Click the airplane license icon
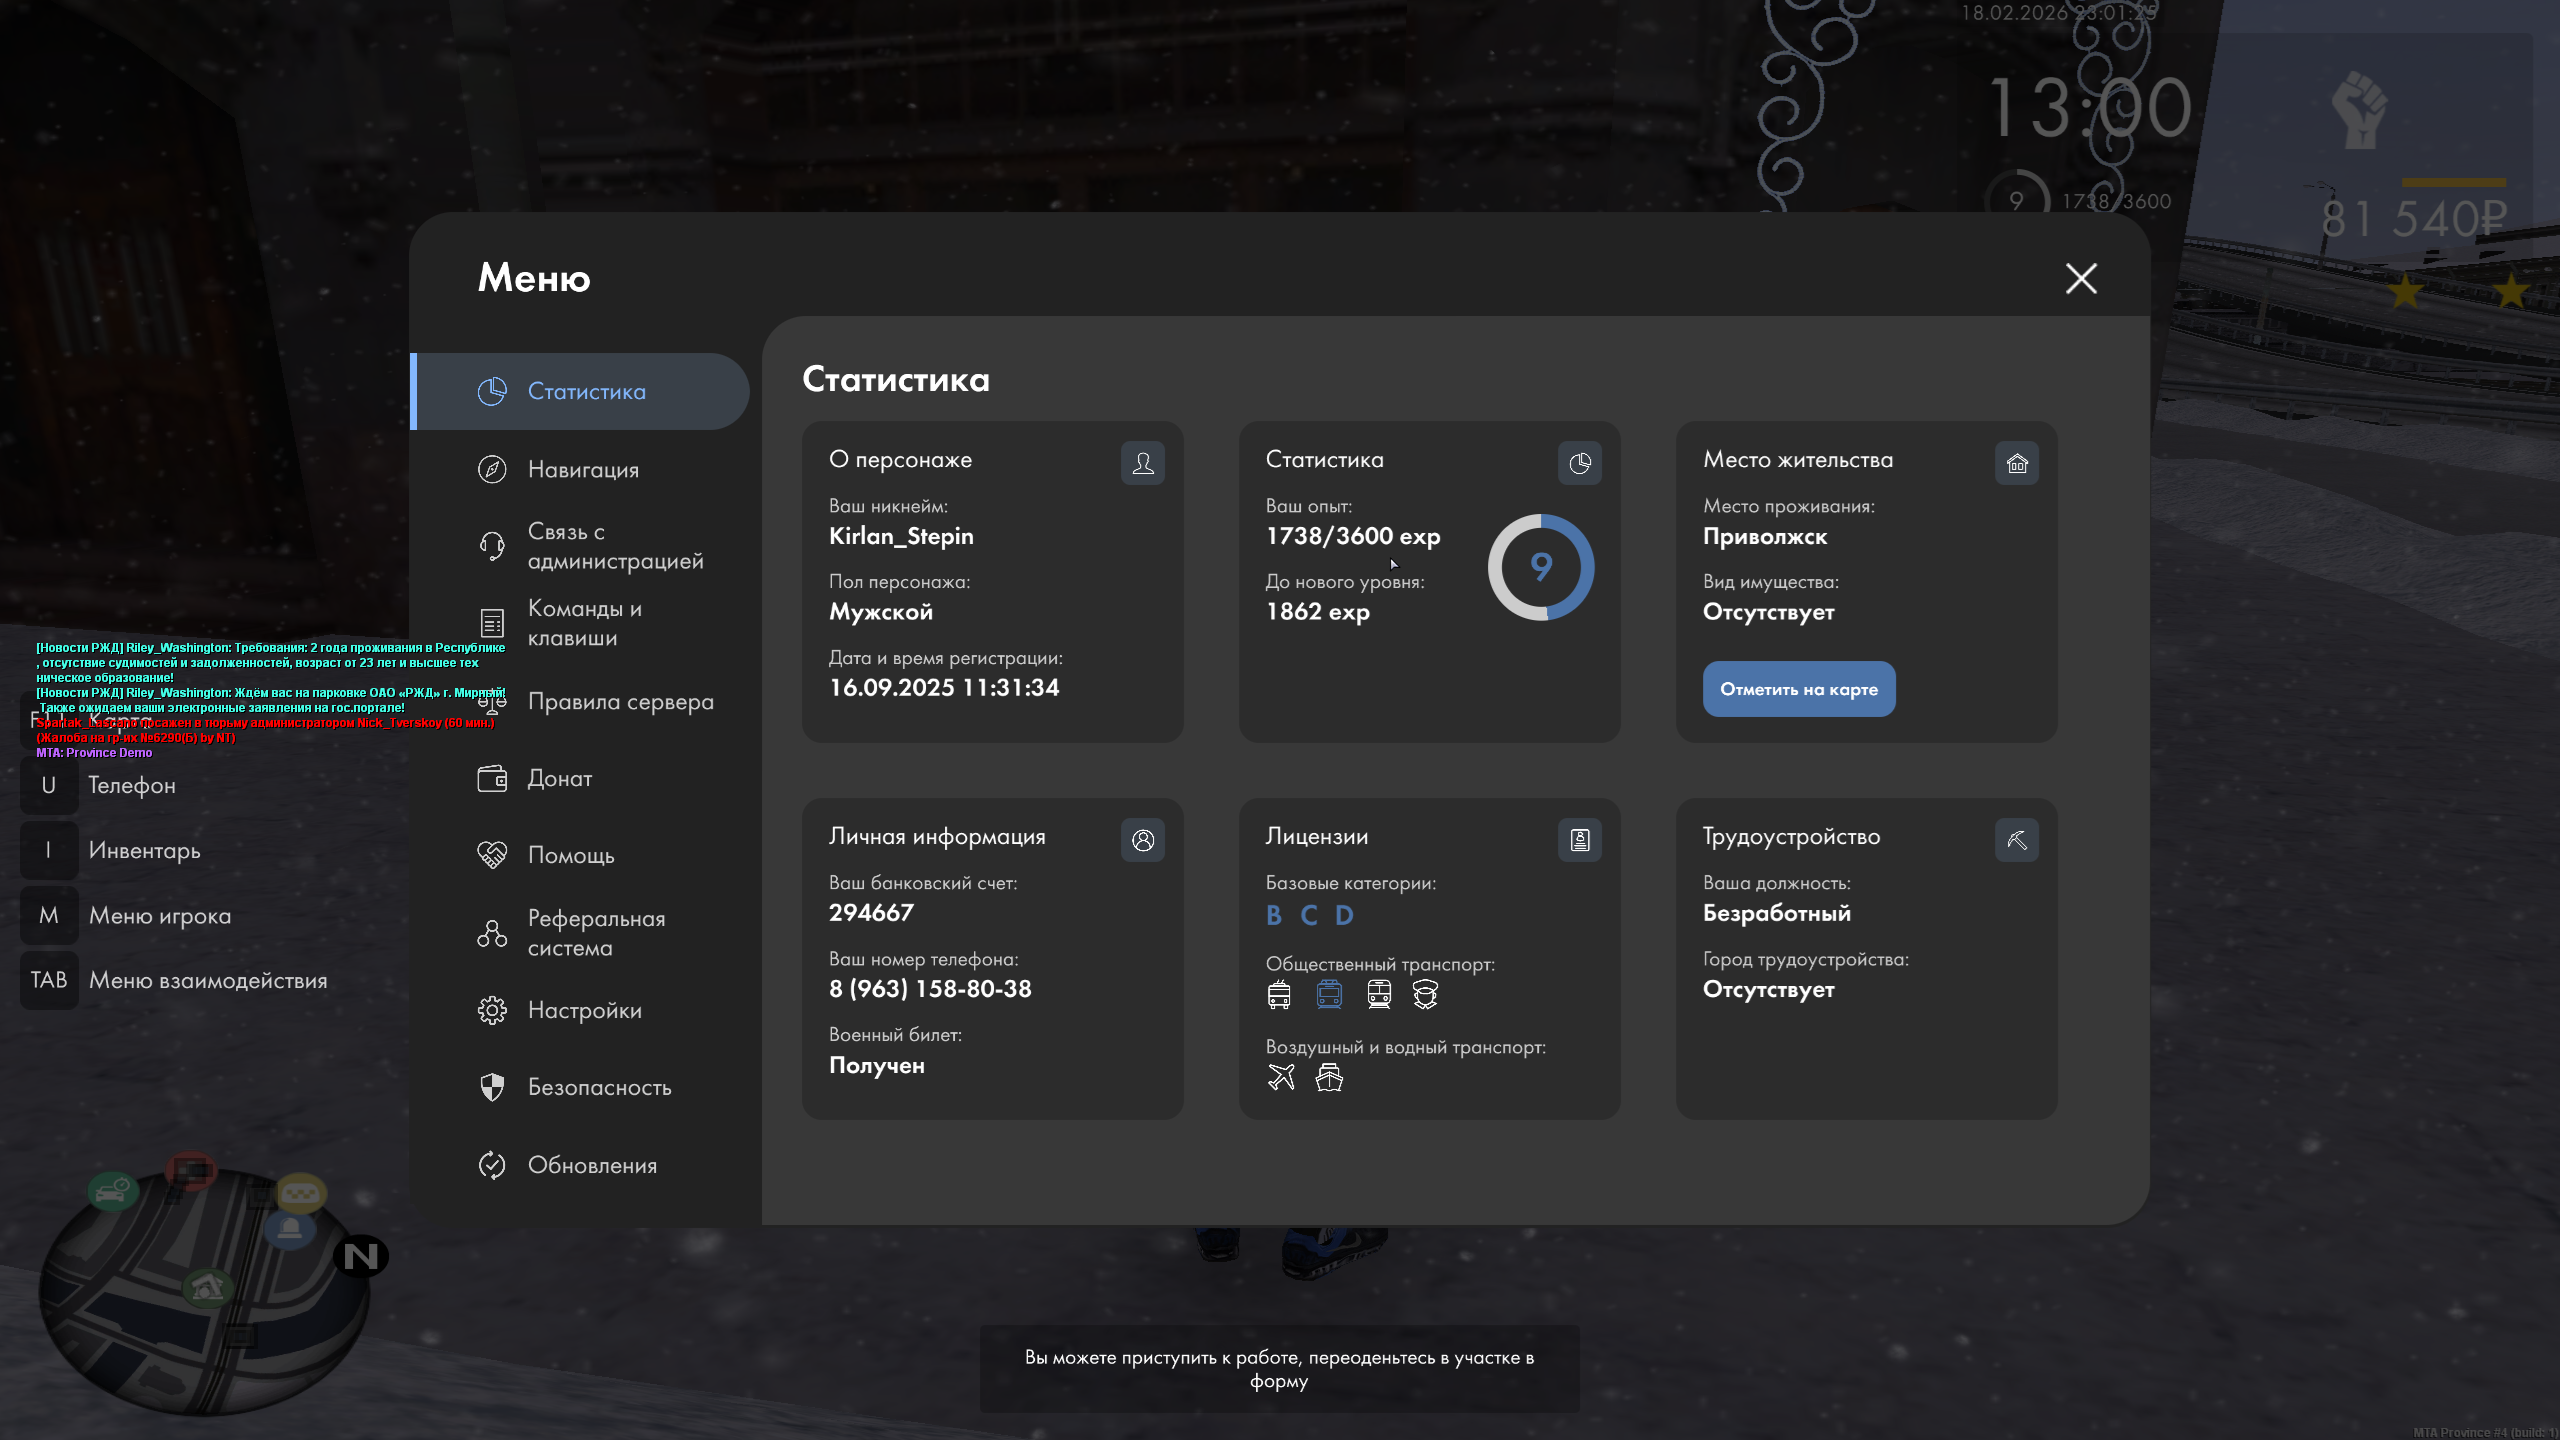 tap(1281, 1077)
